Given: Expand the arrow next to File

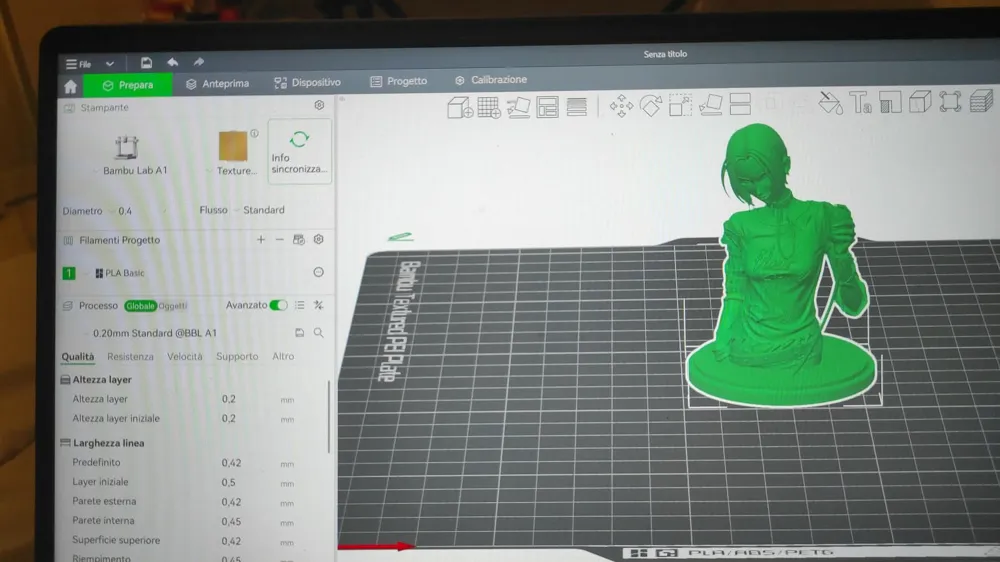Looking at the screenshot, I should 110,64.
